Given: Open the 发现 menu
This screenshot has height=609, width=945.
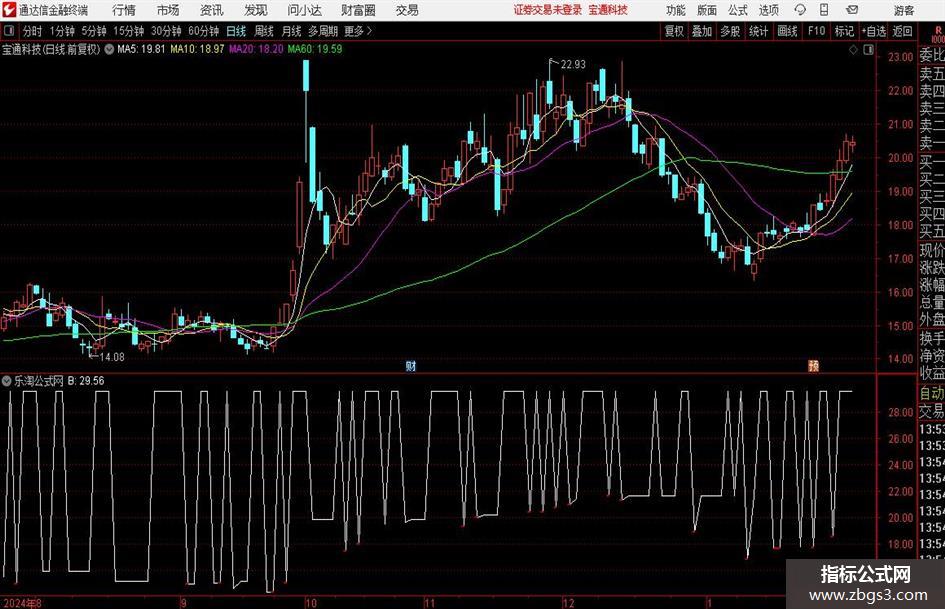Looking at the screenshot, I should point(256,10).
